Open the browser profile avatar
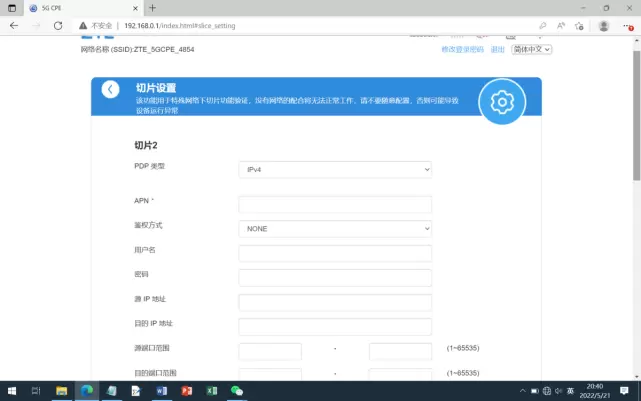Screen dimensions: 641x401 603,25
